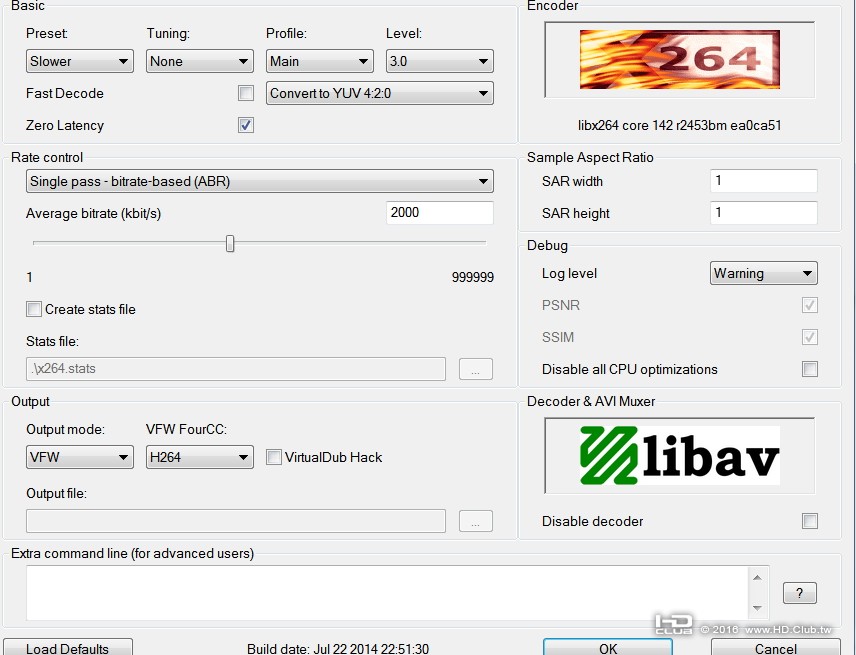
Task: Check Disable all CPU optimizations
Action: coord(810,370)
